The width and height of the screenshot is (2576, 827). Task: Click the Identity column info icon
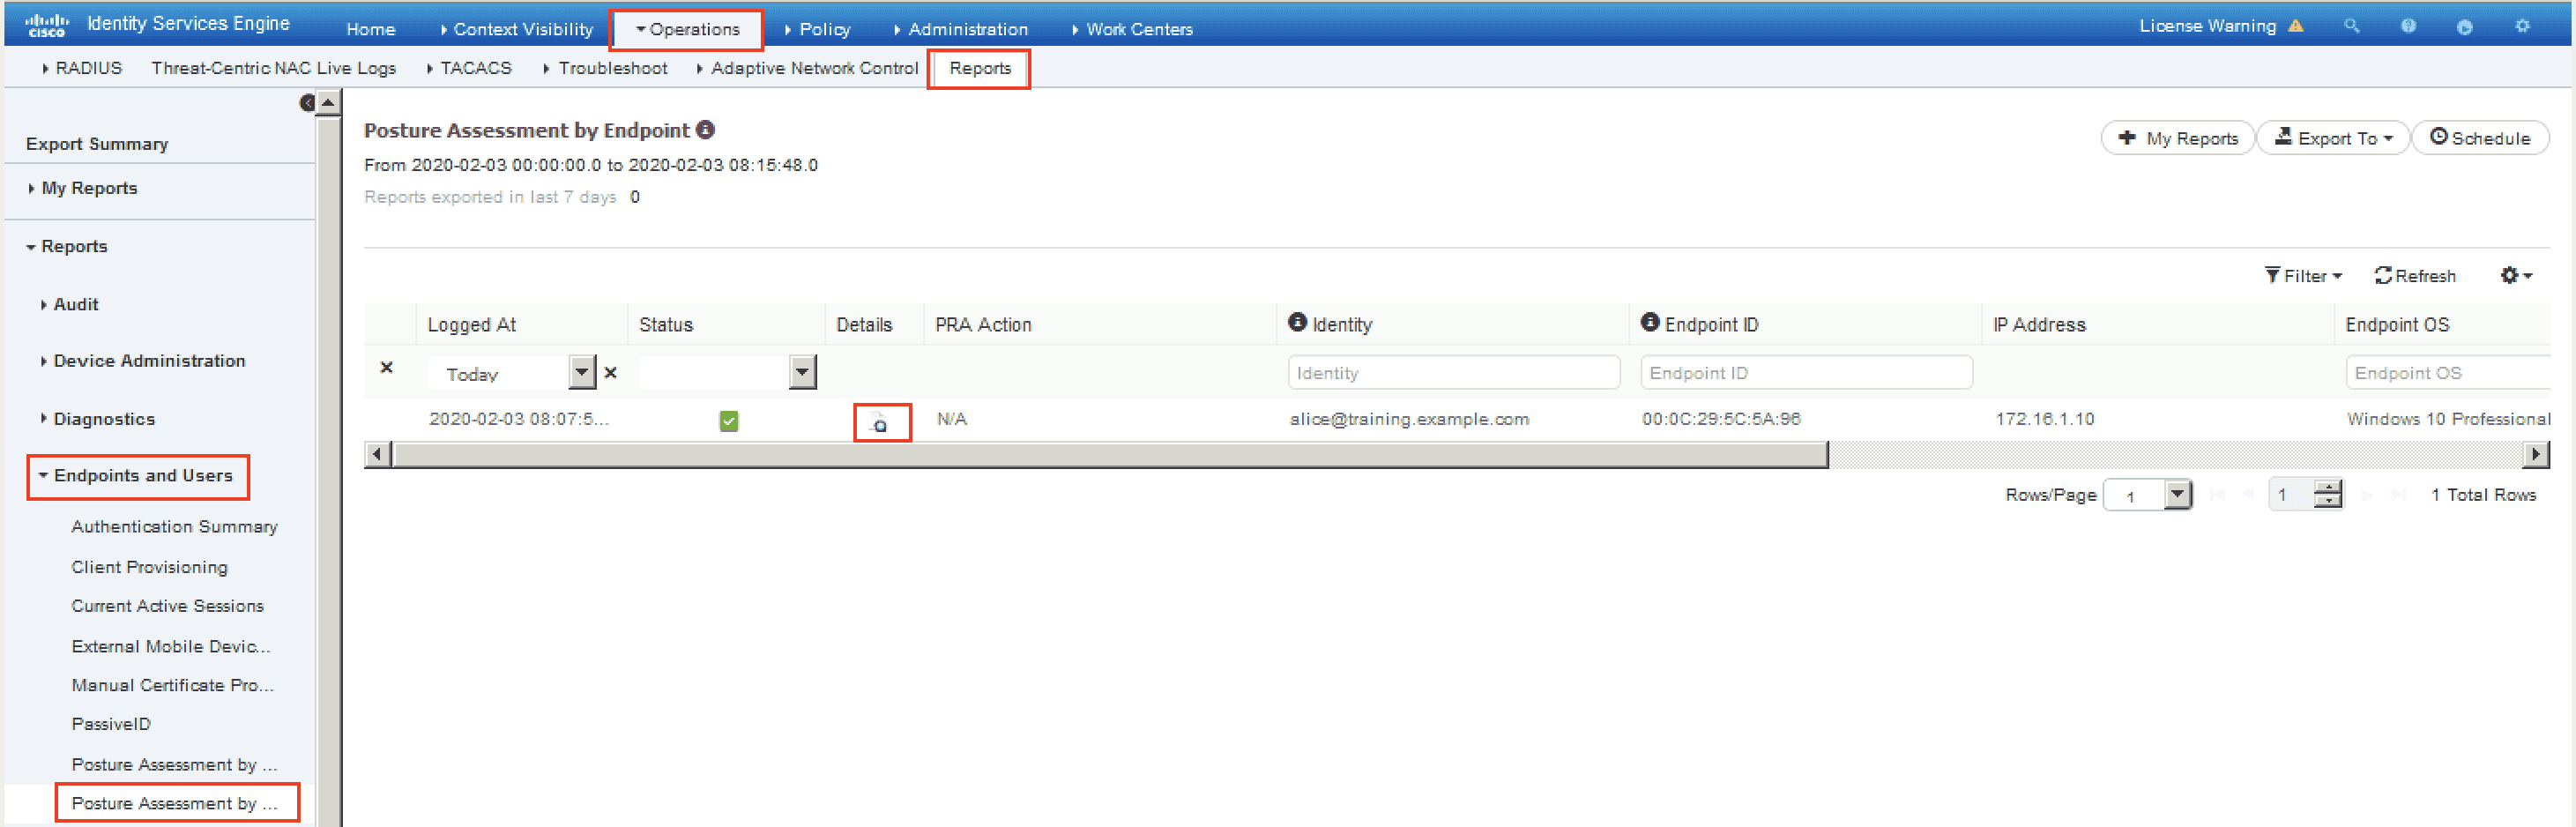click(1297, 322)
